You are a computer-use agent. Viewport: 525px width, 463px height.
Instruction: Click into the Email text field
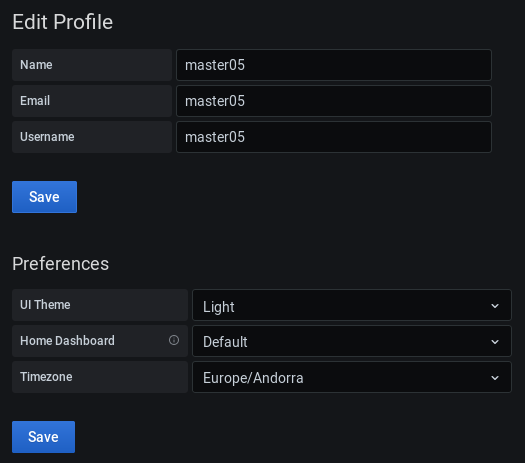(x=334, y=101)
